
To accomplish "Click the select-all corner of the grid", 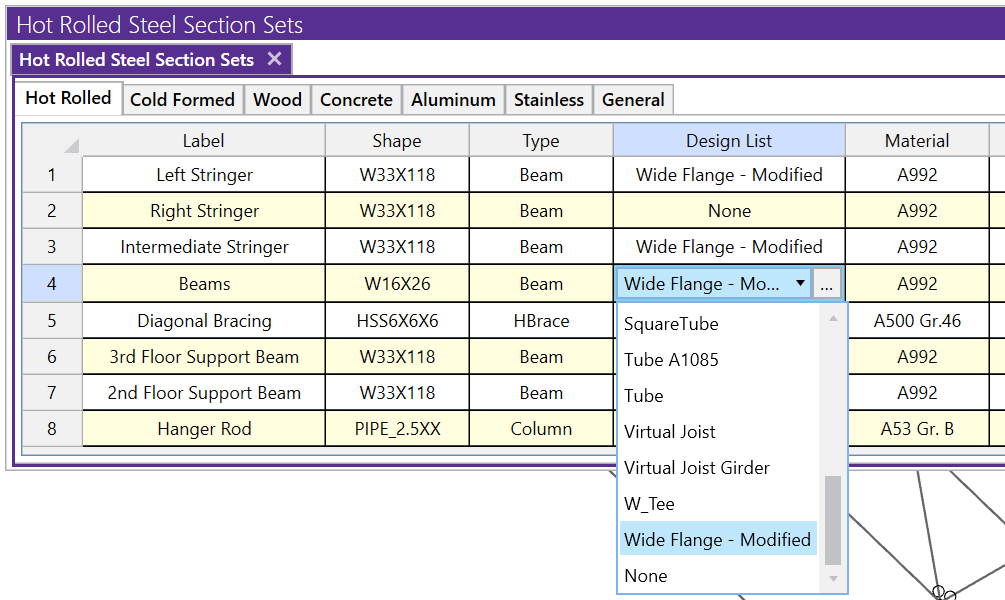I will click(52, 141).
